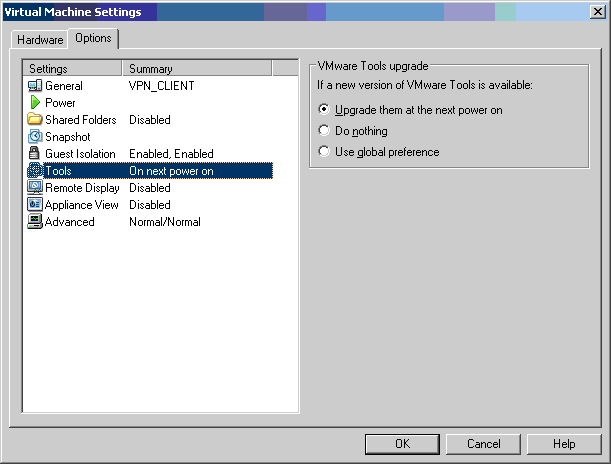Sort list by Settings column header
Image resolution: width=611 pixels, height=464 pixels.
click(x=73, y=69)
